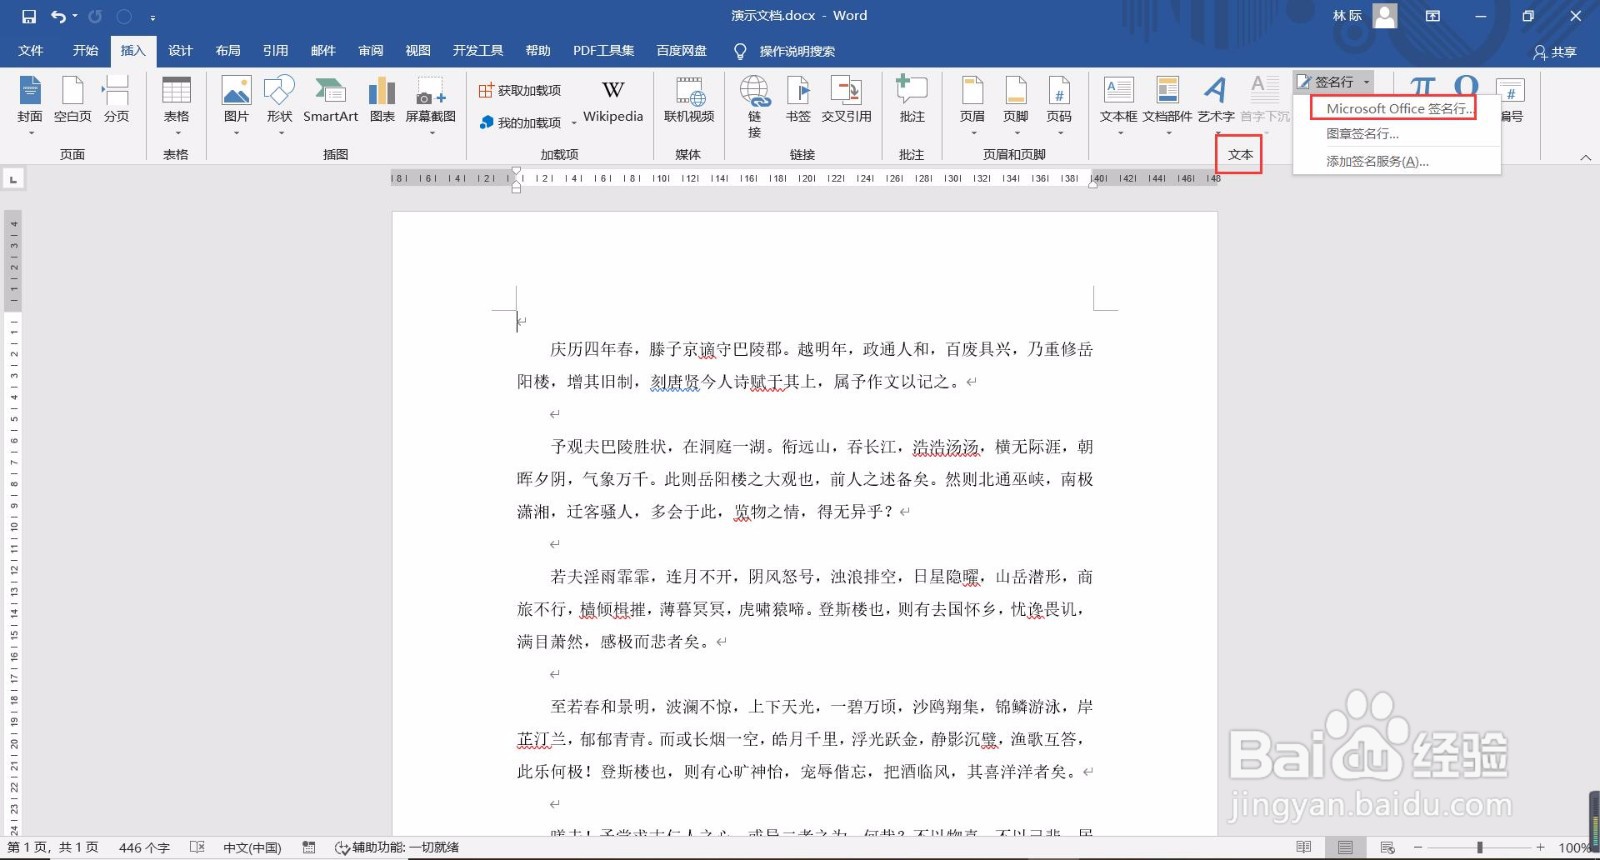Switch to the 开始 (Home) tab
This screenshot has width=1600, height=860.
85,51
